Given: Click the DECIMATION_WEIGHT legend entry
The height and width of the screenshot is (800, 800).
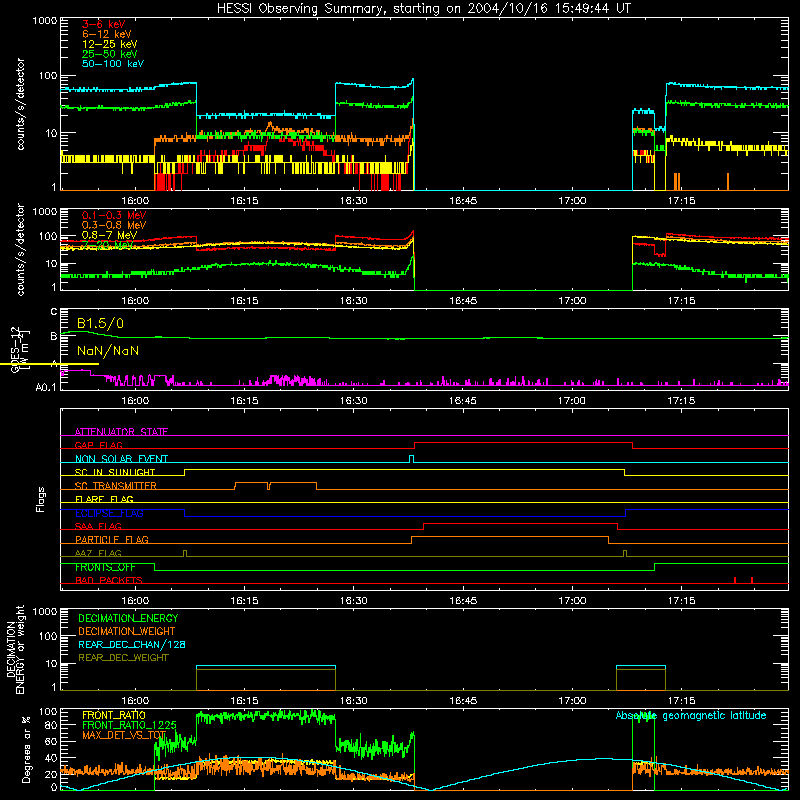Looking at the screenshot, I should [x=127, y=631].
